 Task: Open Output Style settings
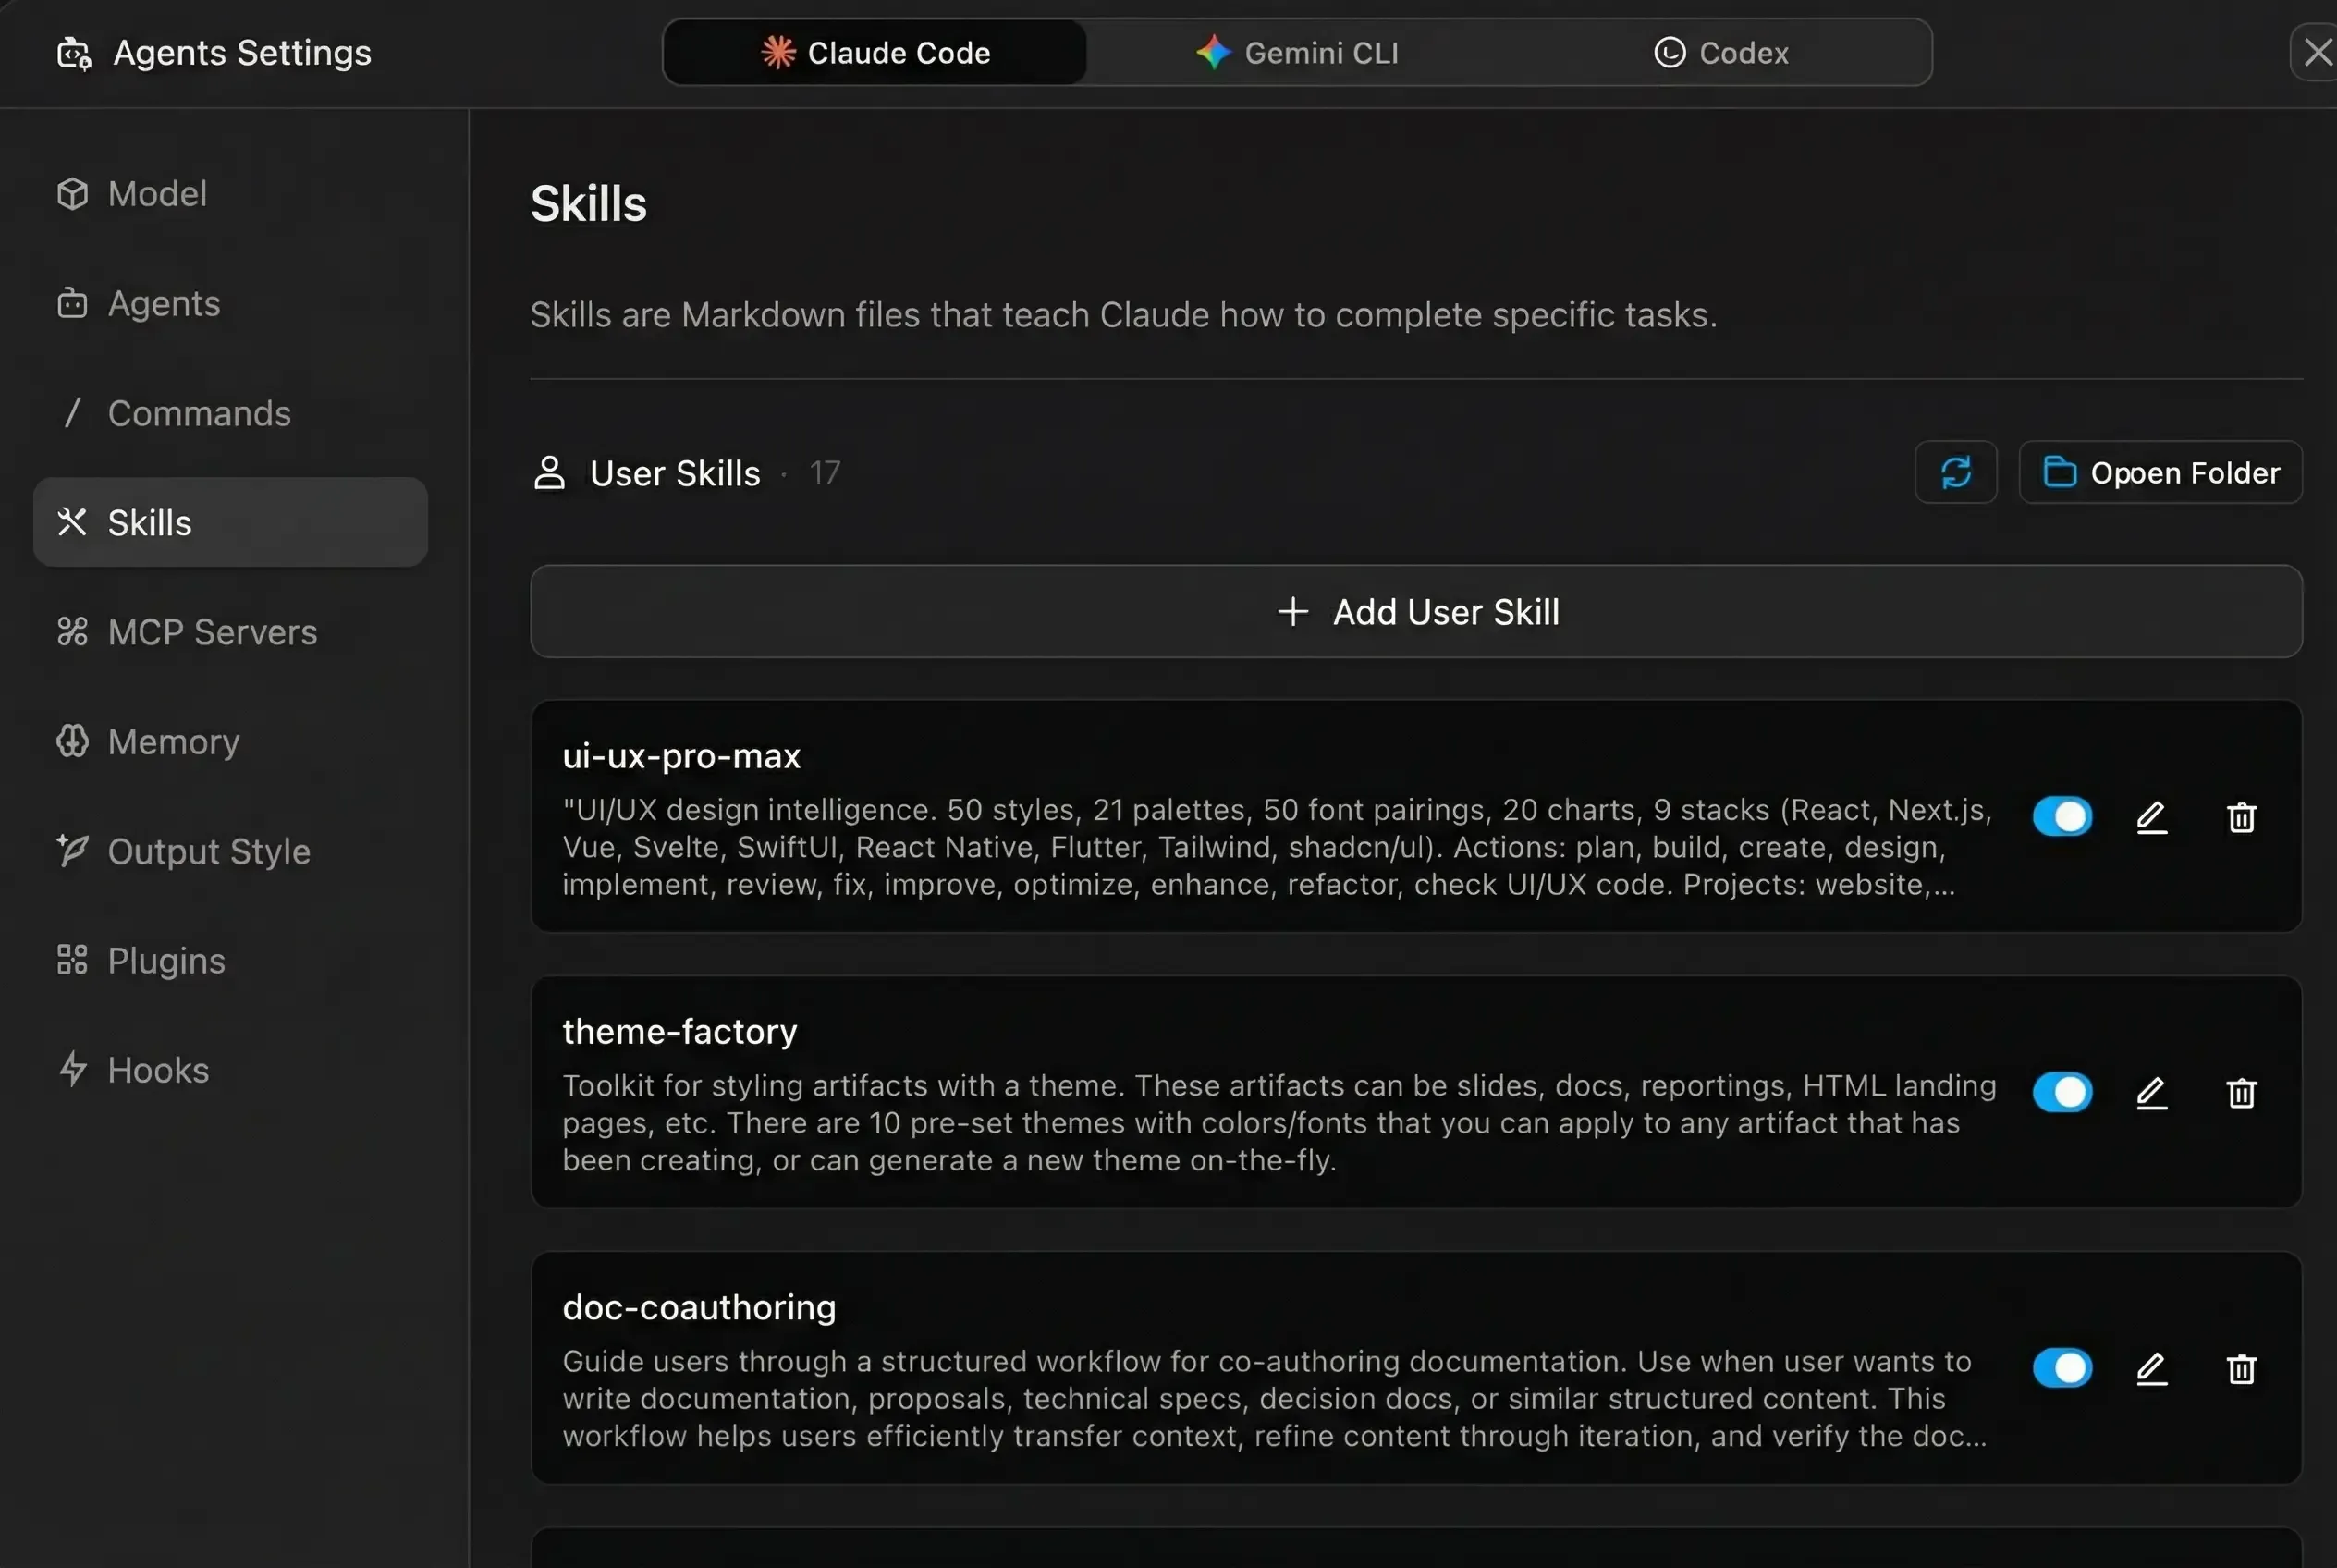pos(208,851)
